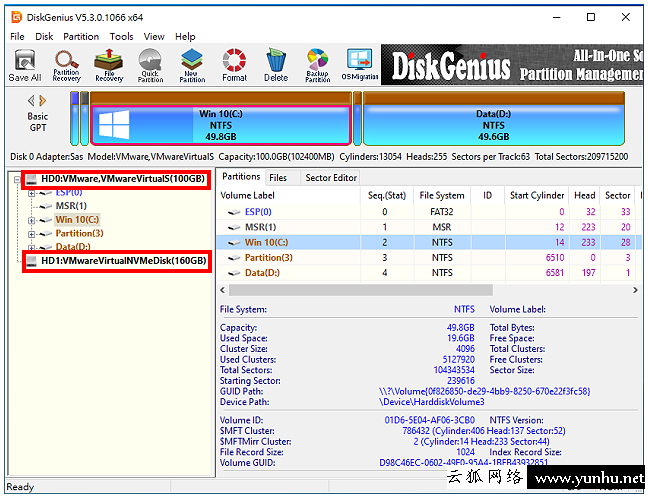This screenshot has width=648, height=500.
Task: Click the horizontal scrollbar thumb
Action: pos(361,290)
